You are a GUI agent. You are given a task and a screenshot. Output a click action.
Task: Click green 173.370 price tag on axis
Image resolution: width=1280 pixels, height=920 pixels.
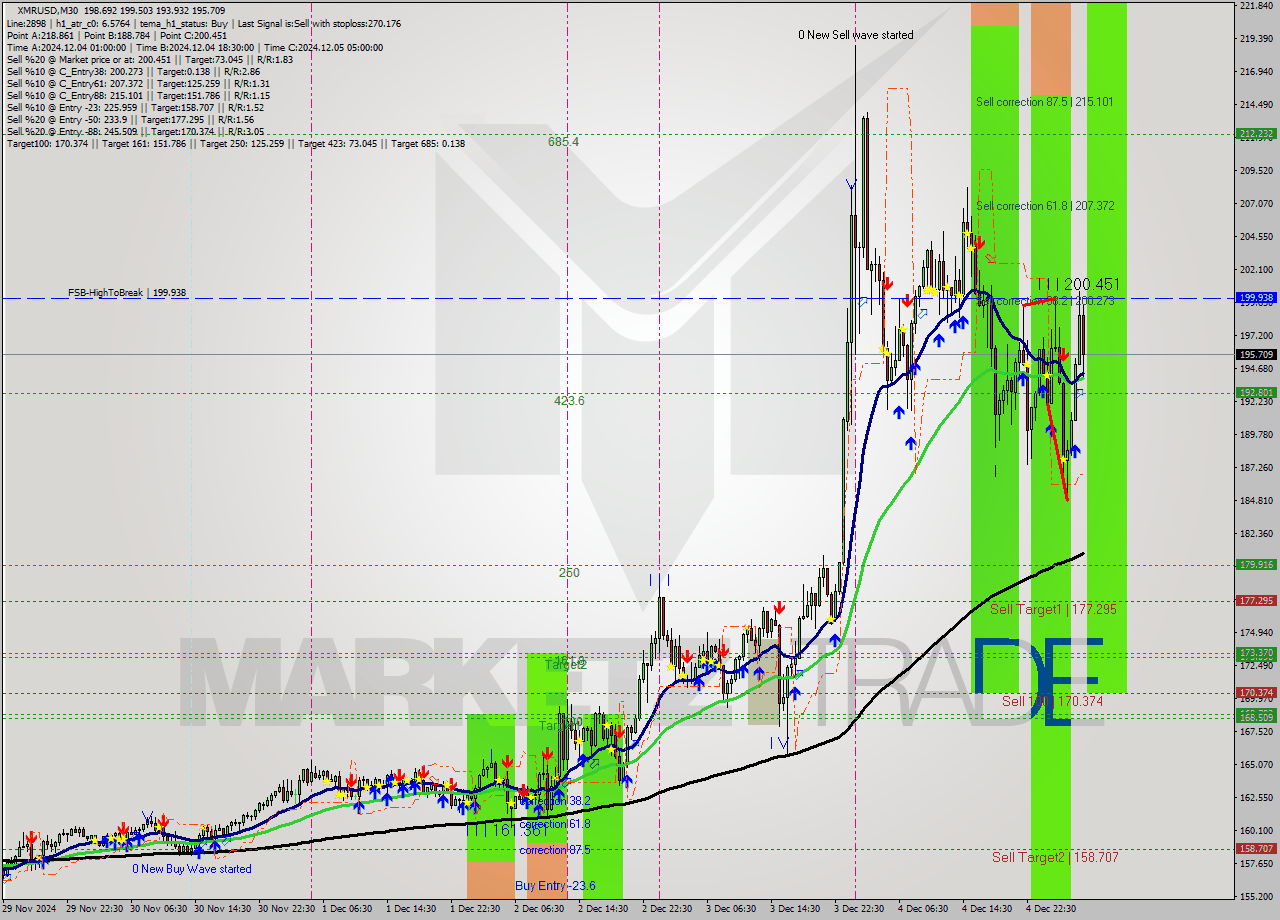click(1256, 653)
